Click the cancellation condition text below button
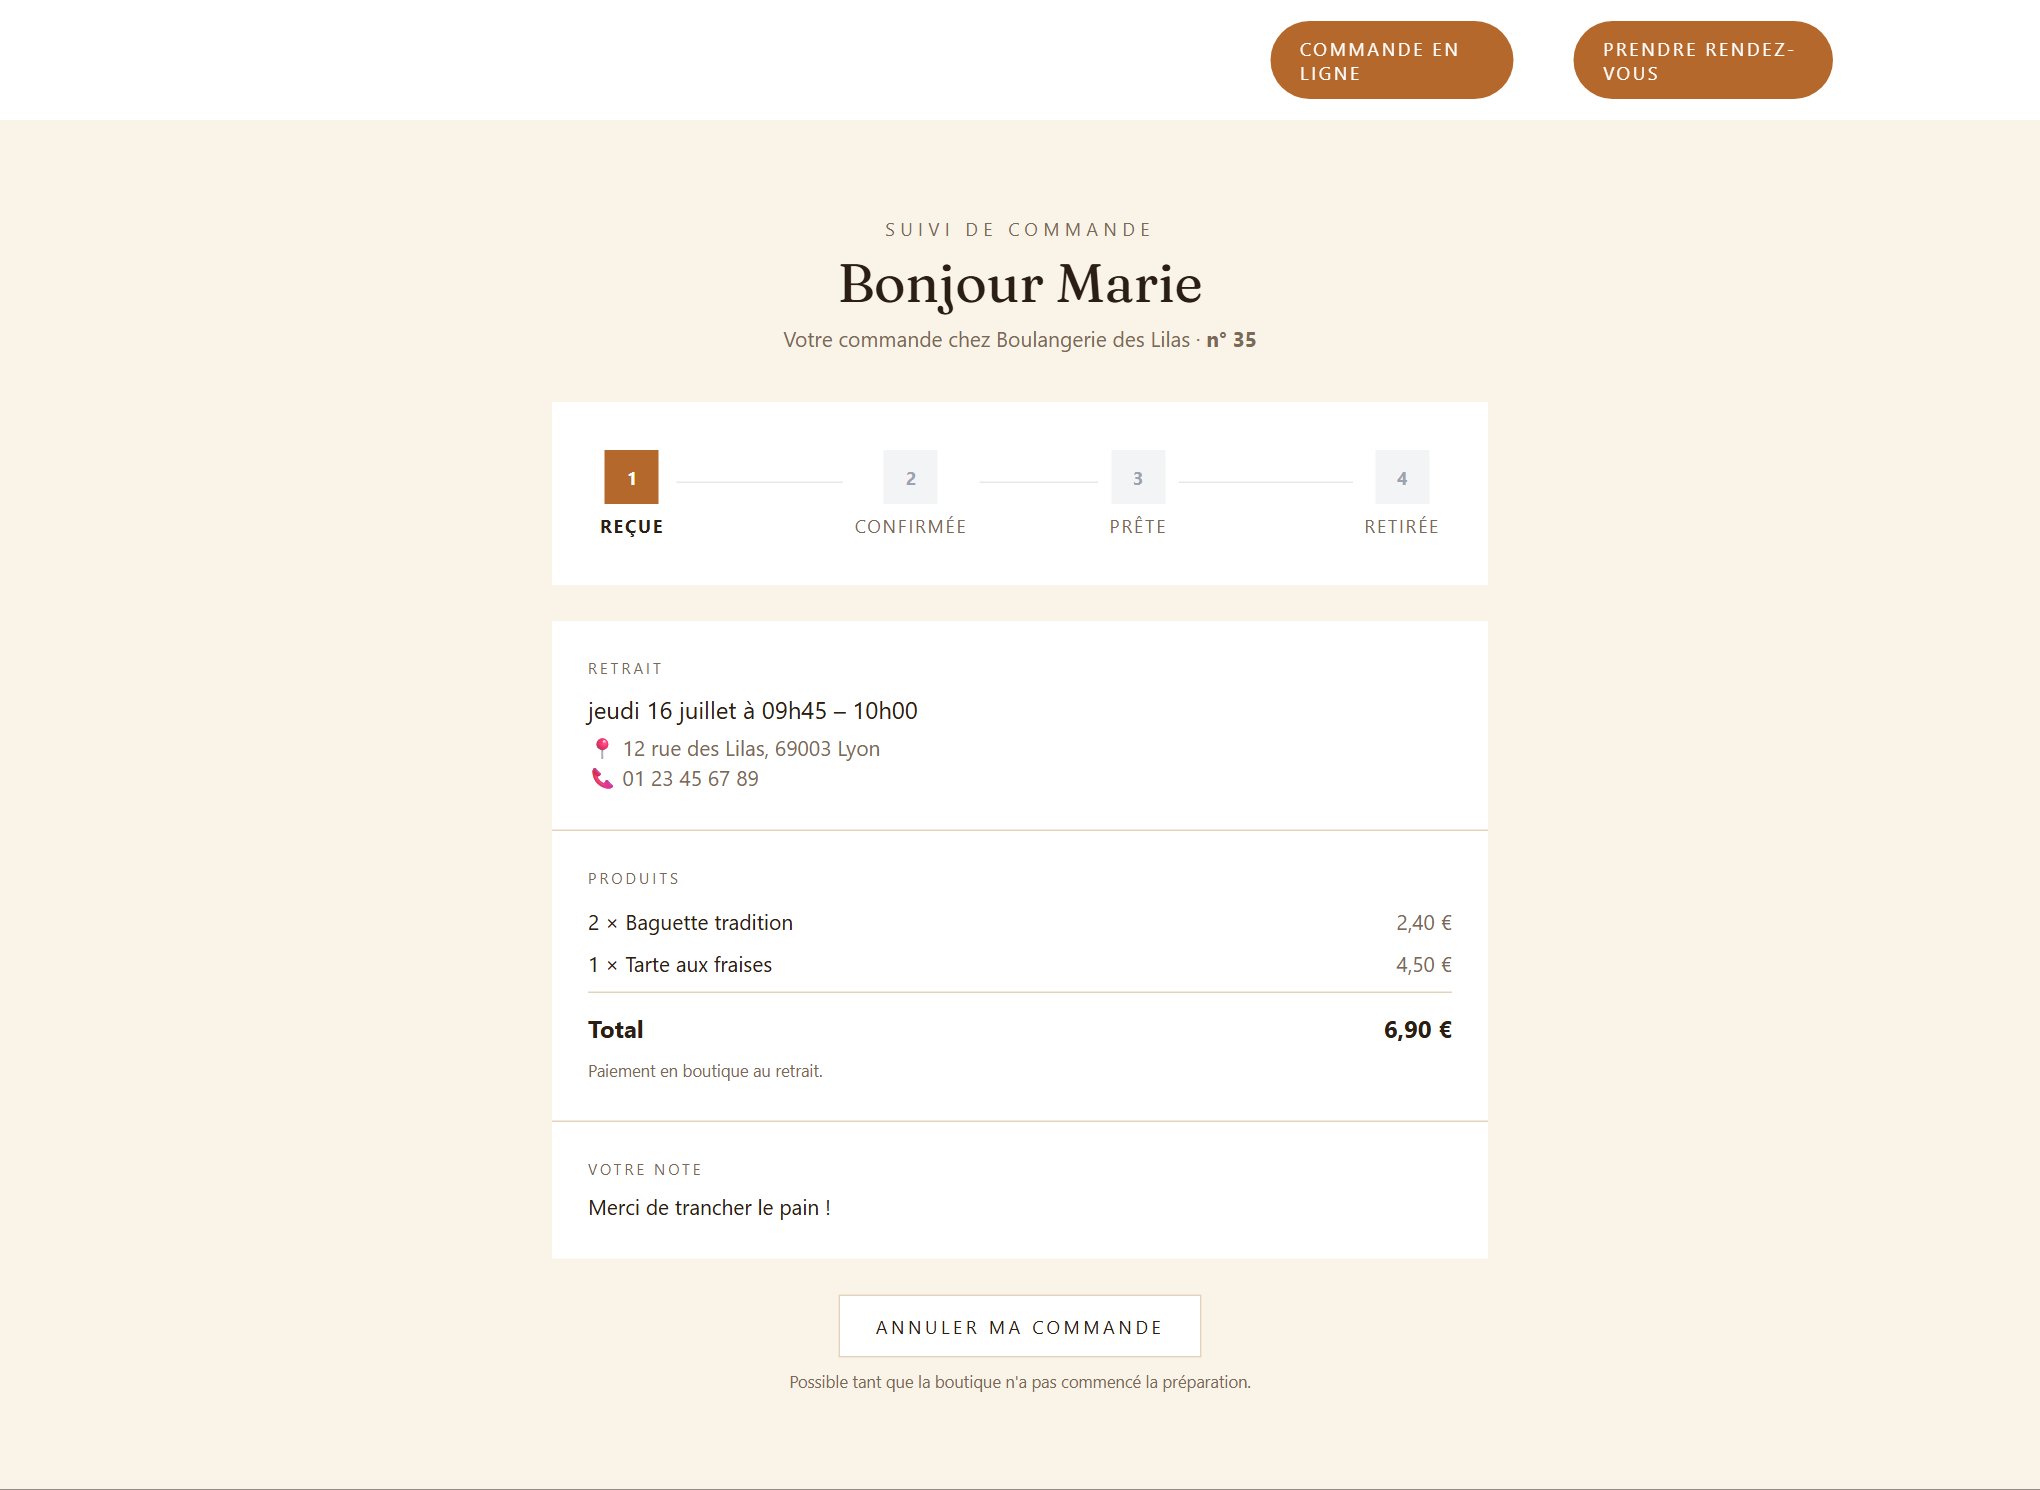 coord(1019,1382)
